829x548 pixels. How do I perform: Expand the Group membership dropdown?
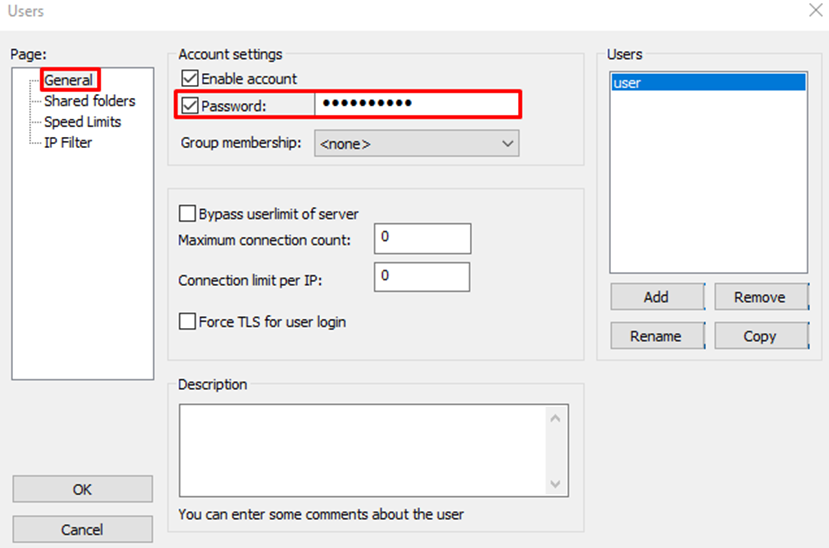pyautogui.click(x=417, y=144)
